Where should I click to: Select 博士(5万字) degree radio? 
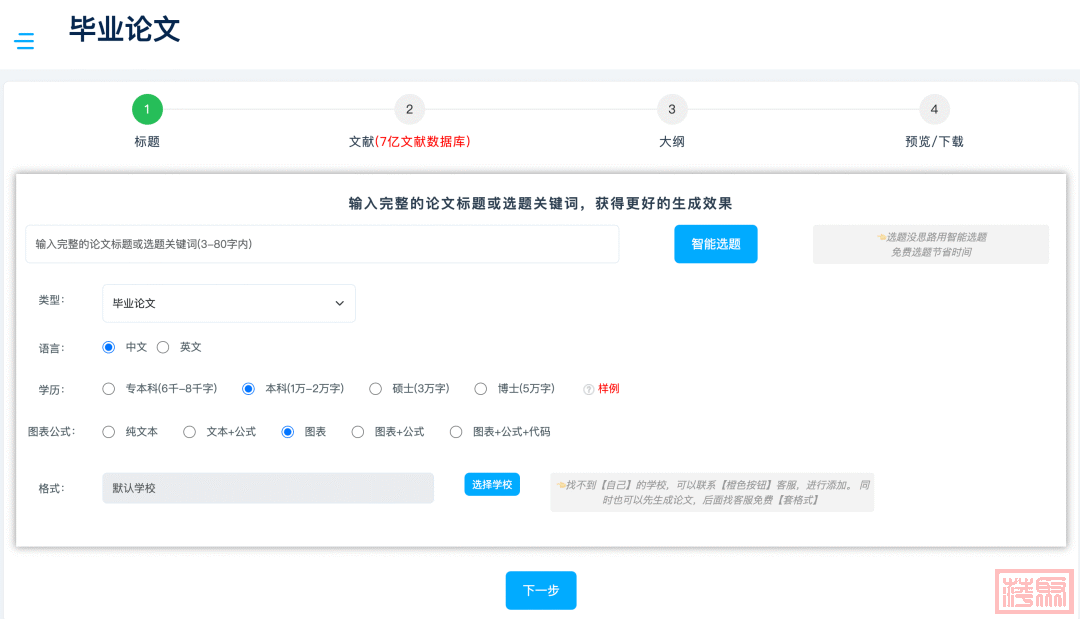coord(481,388)
